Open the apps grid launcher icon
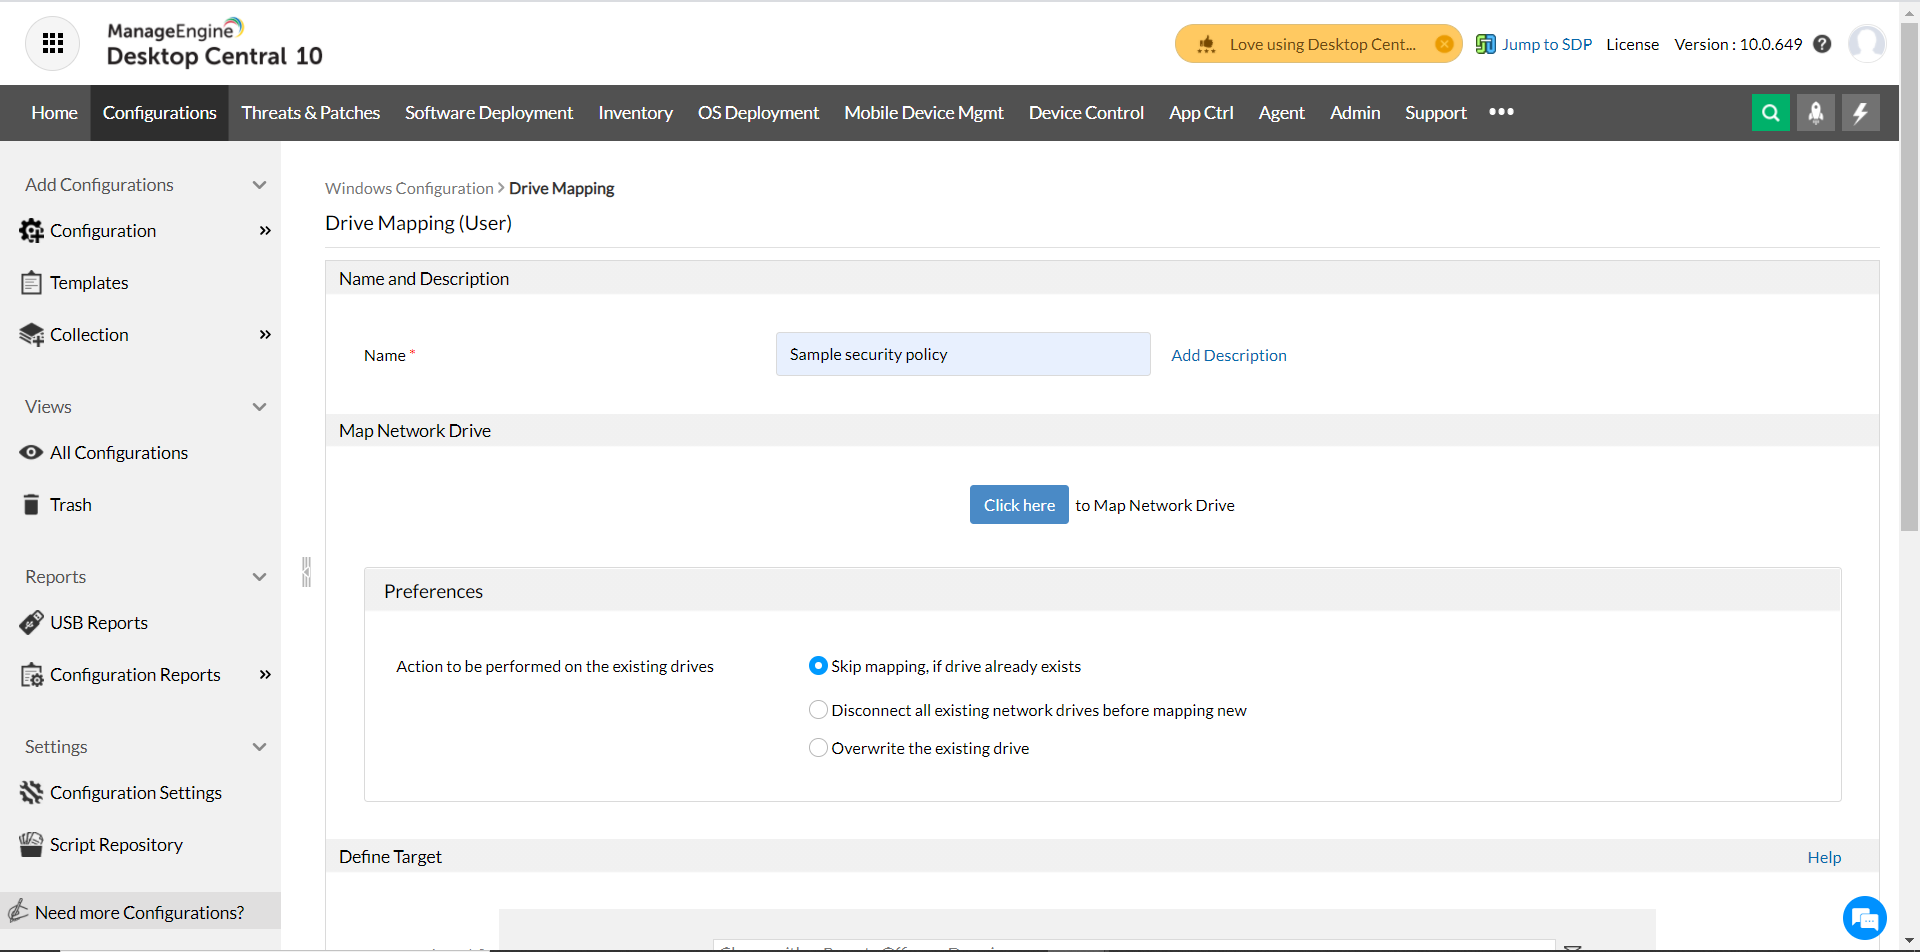The image size is (1920, 952). [x=53, y=44]
